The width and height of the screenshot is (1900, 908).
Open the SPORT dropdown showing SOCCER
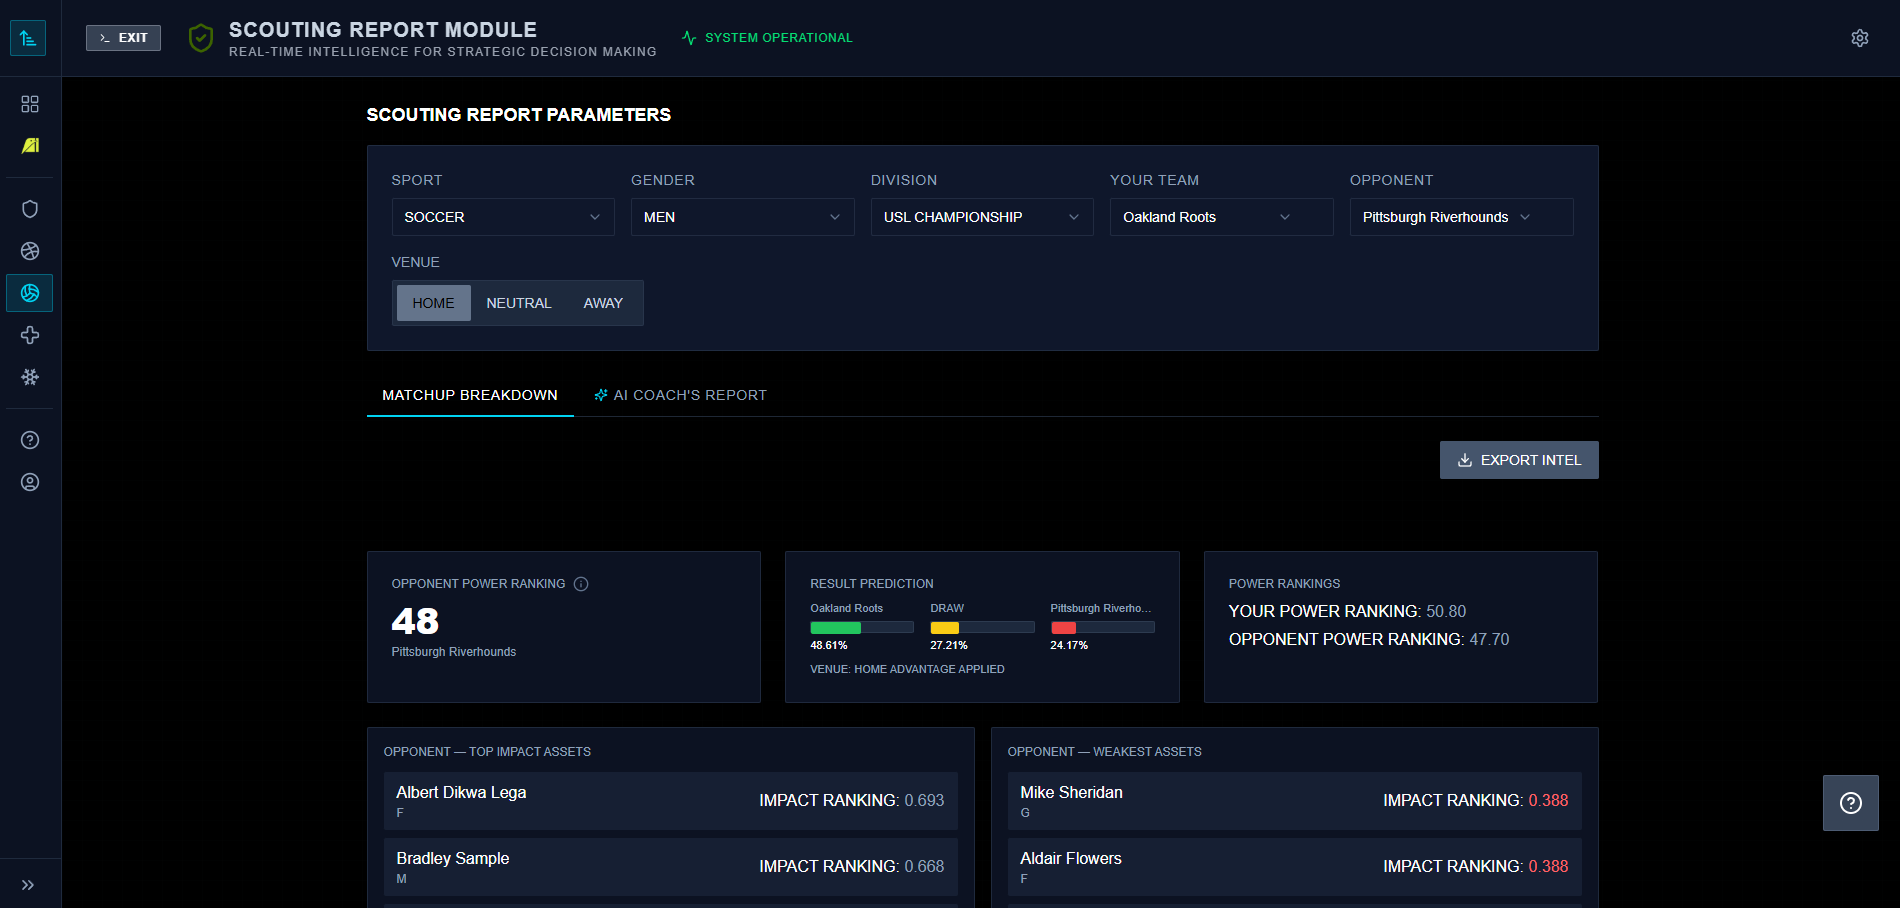503,217
